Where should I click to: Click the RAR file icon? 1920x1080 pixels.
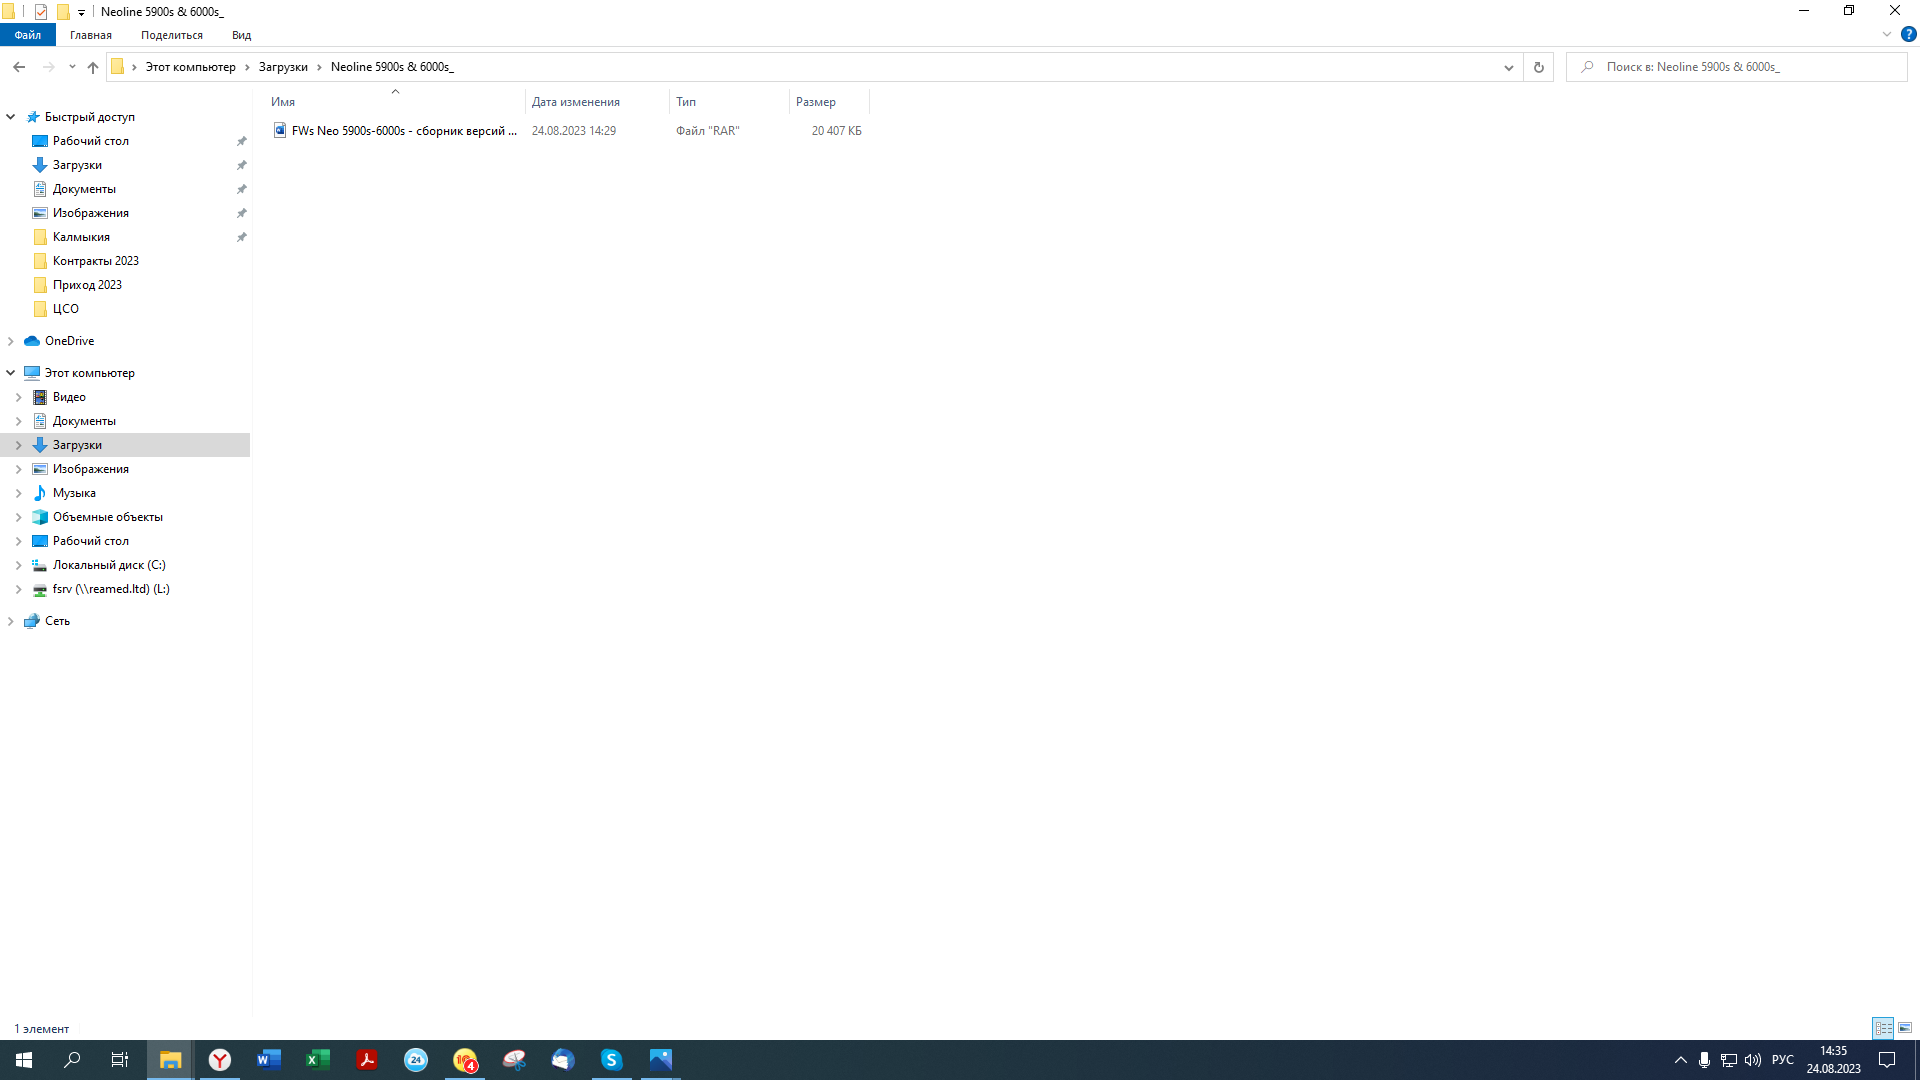[280, 131]
